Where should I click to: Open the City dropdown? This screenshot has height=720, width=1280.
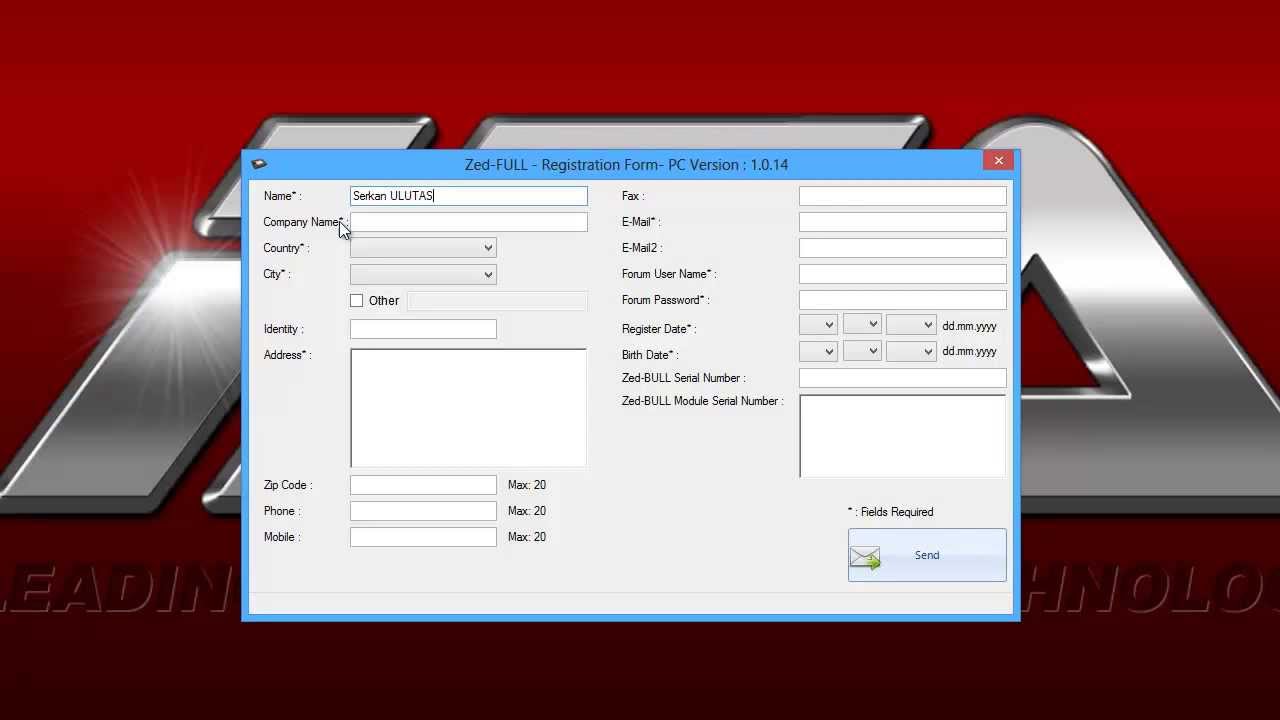pos(423,274)
